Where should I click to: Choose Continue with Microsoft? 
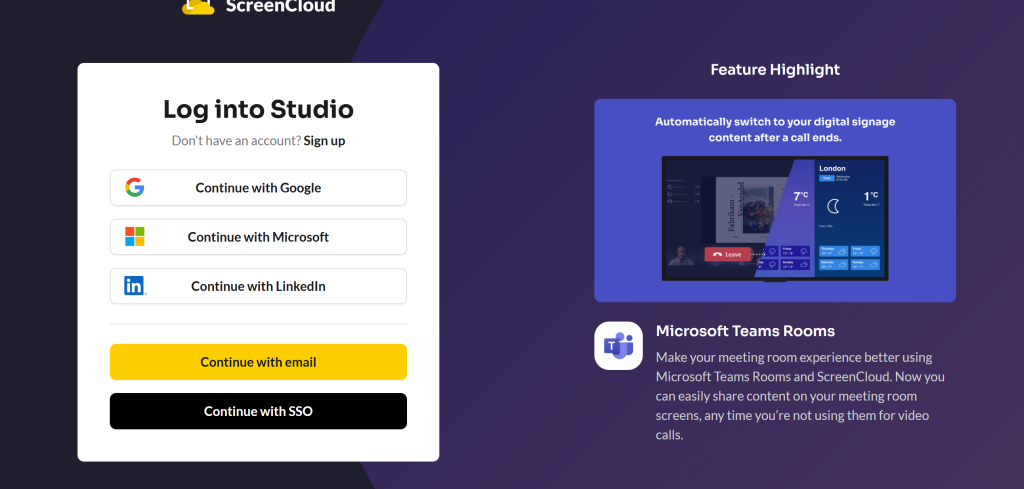(x=258, y=236)
